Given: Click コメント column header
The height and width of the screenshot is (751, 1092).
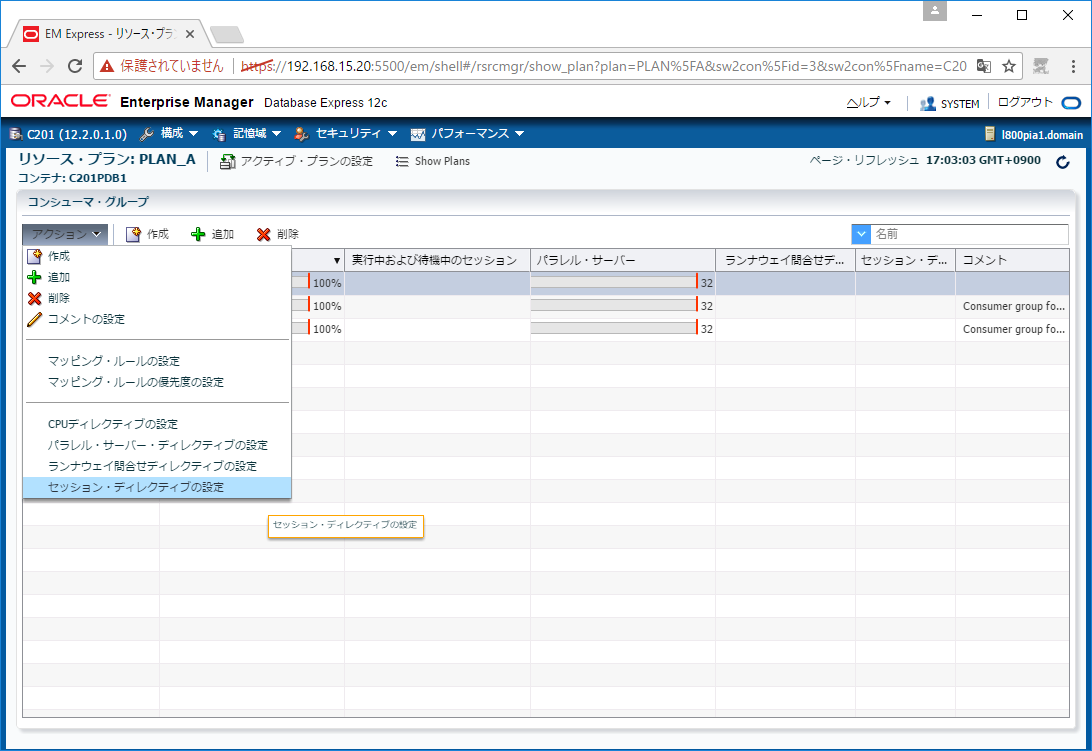Looking at the screenshot, I should pyautogui.click(x=1012, y=260).
